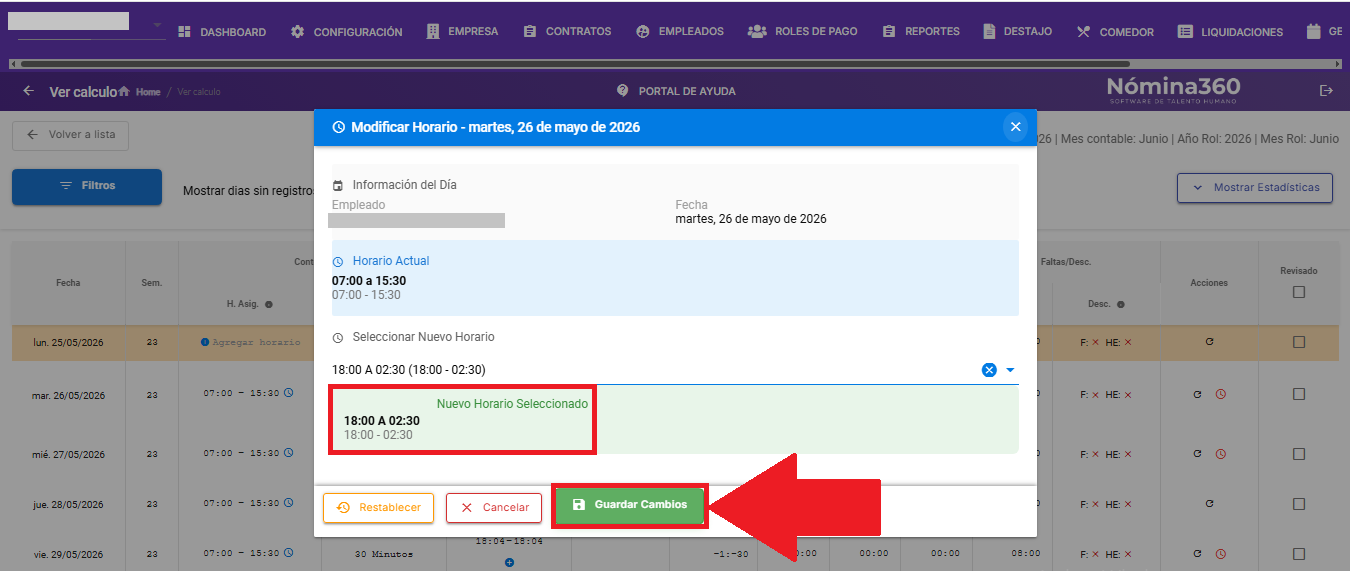Click red clock icon in mié. 27/05/2026 row
This screenshot has height=571, width=1350.
tap(1220, 454)
